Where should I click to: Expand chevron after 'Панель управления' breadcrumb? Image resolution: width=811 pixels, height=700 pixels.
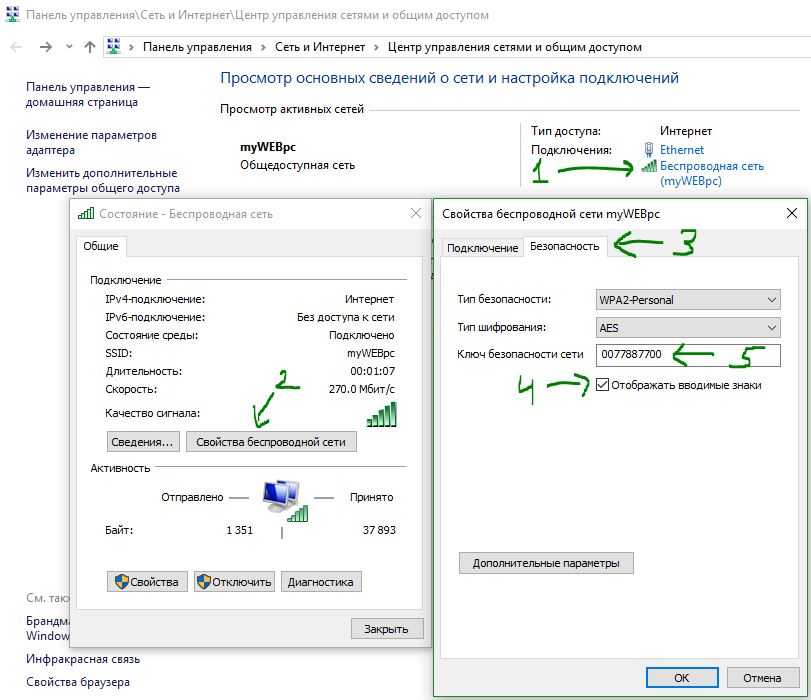[263, 48]
